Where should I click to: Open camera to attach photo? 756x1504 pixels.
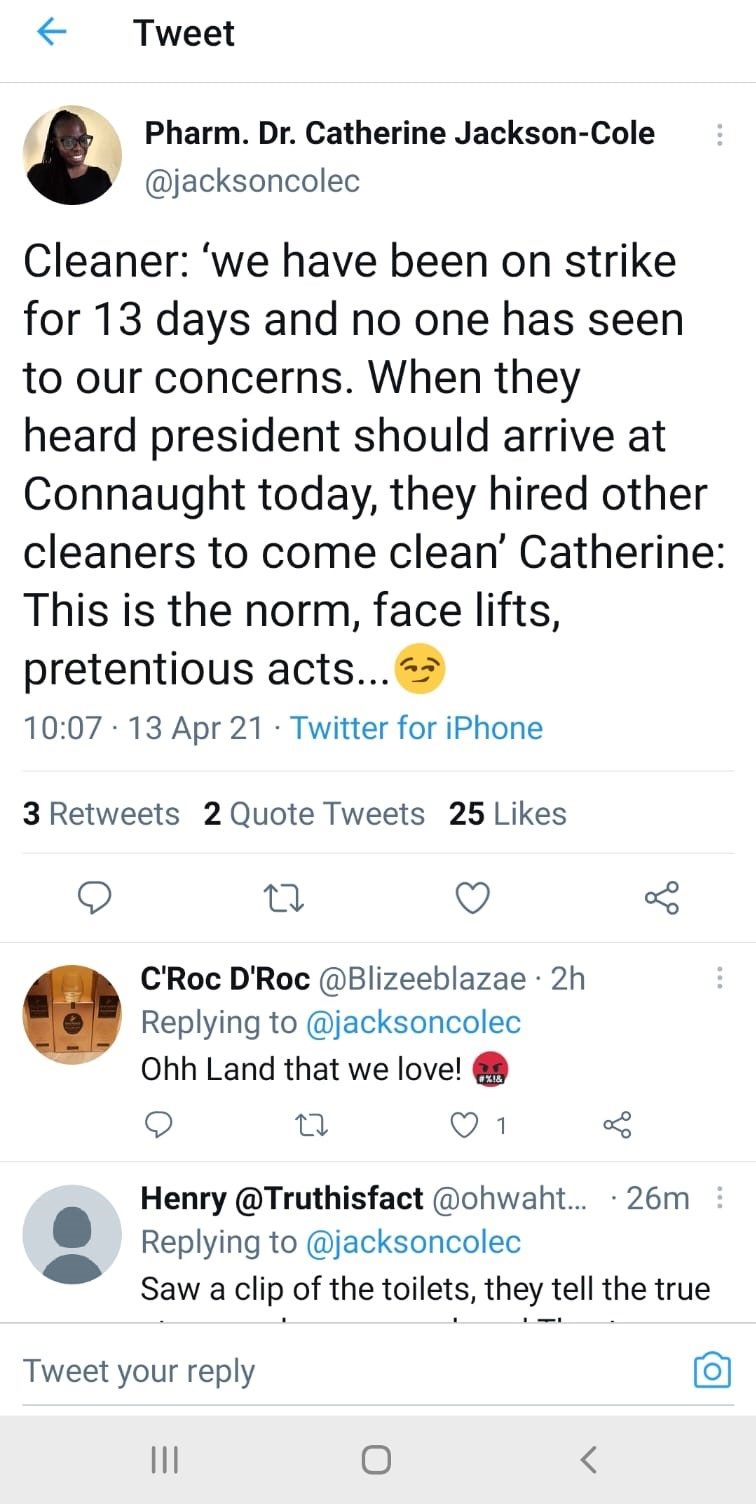(712, 1370)
